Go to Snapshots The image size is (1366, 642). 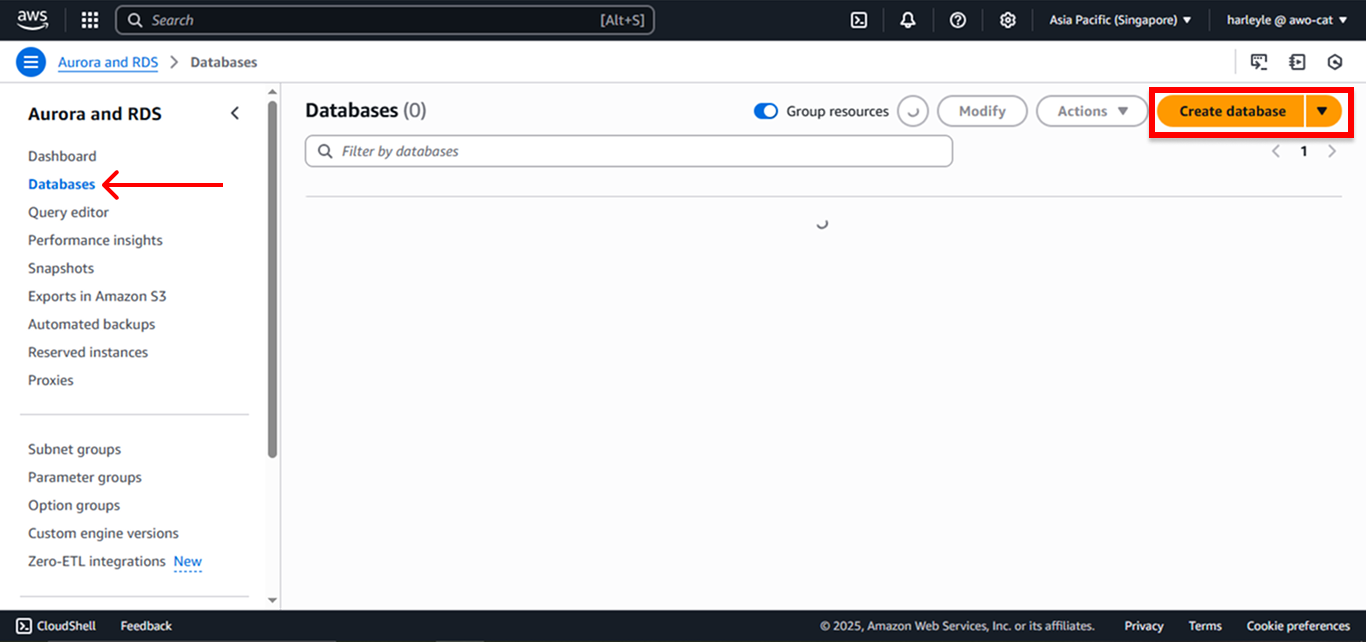click(x=61, y=268)
